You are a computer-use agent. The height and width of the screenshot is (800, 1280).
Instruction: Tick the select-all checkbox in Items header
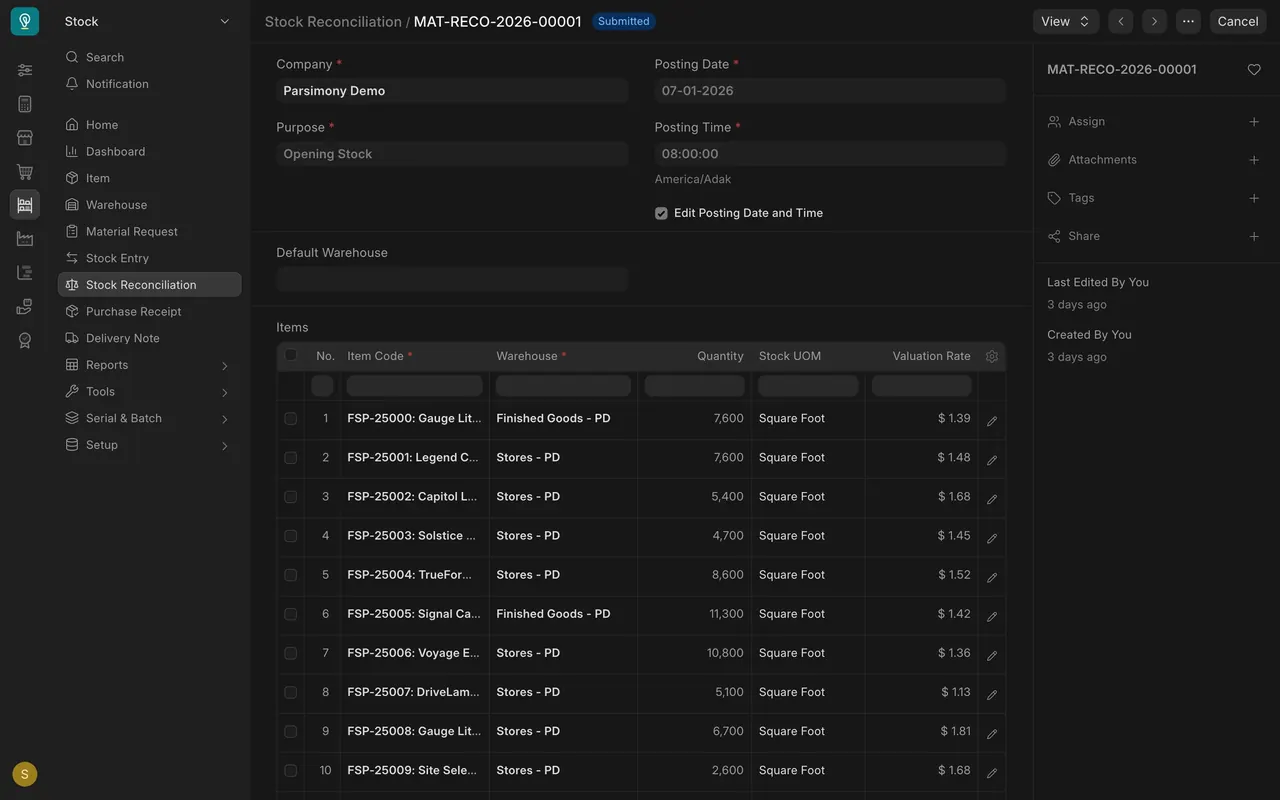pos(291,355)
